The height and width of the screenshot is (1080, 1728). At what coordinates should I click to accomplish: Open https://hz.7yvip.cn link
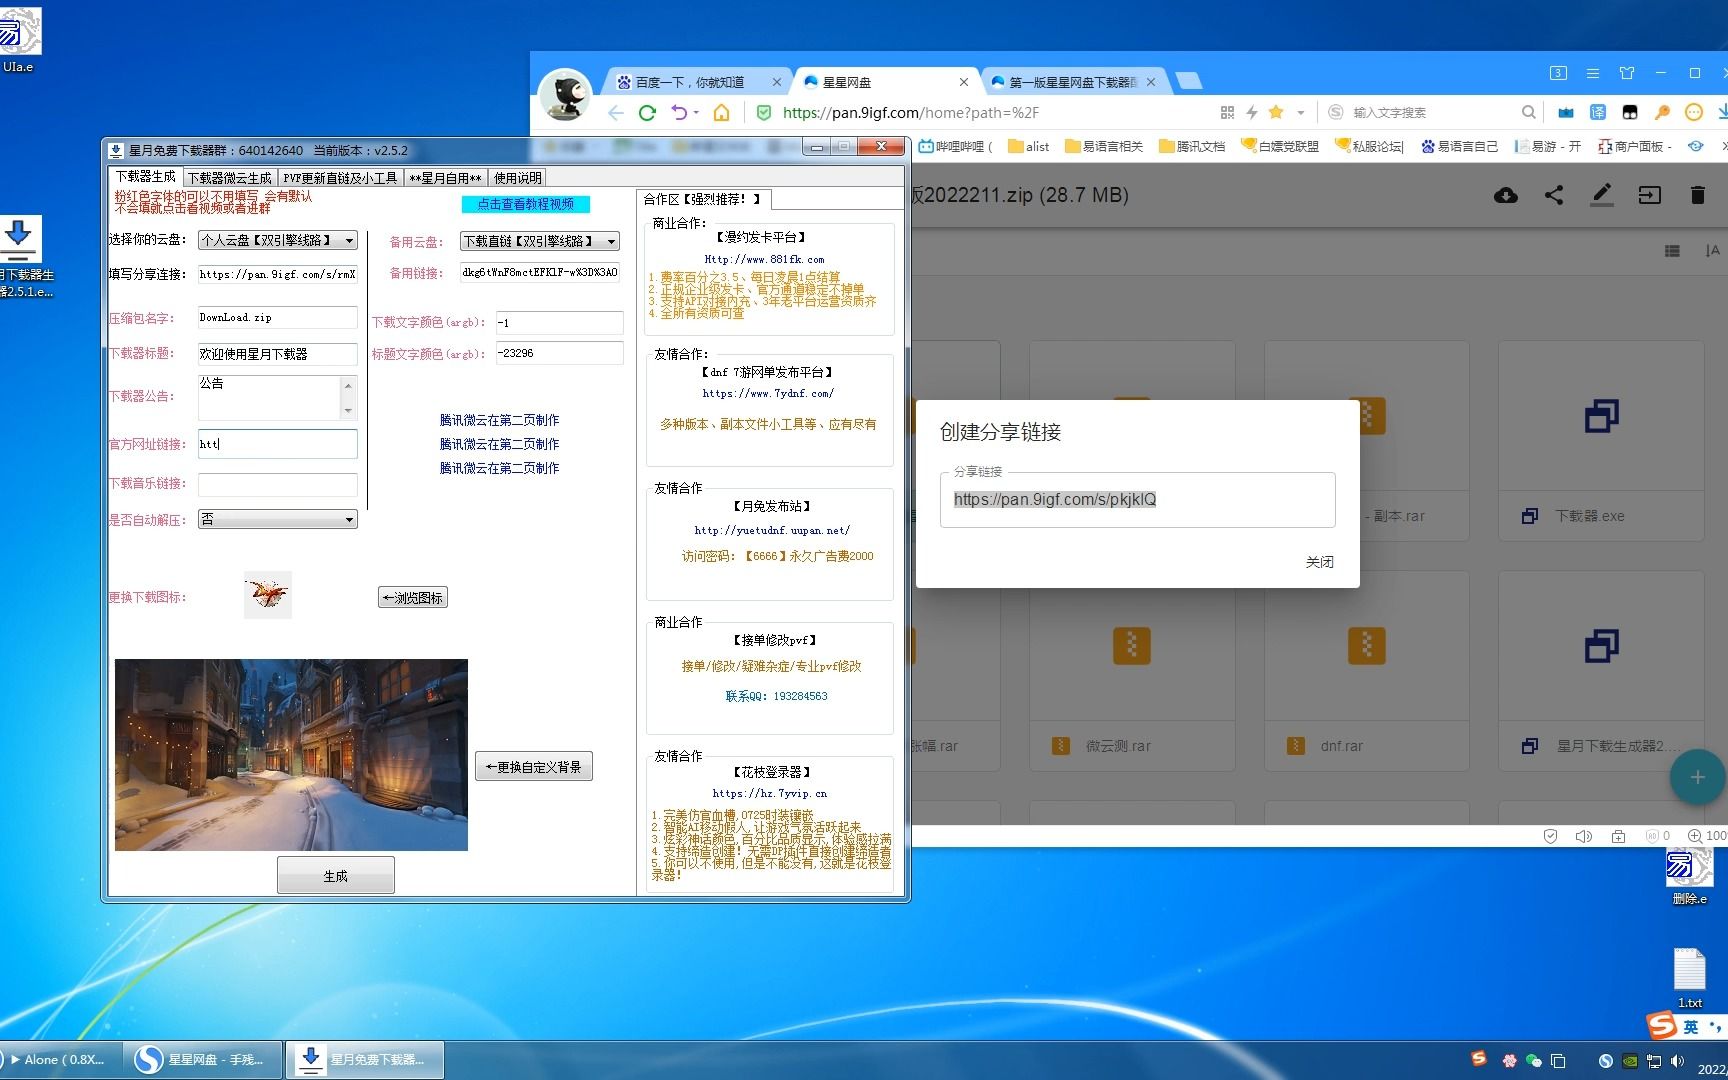click(770, 794)
